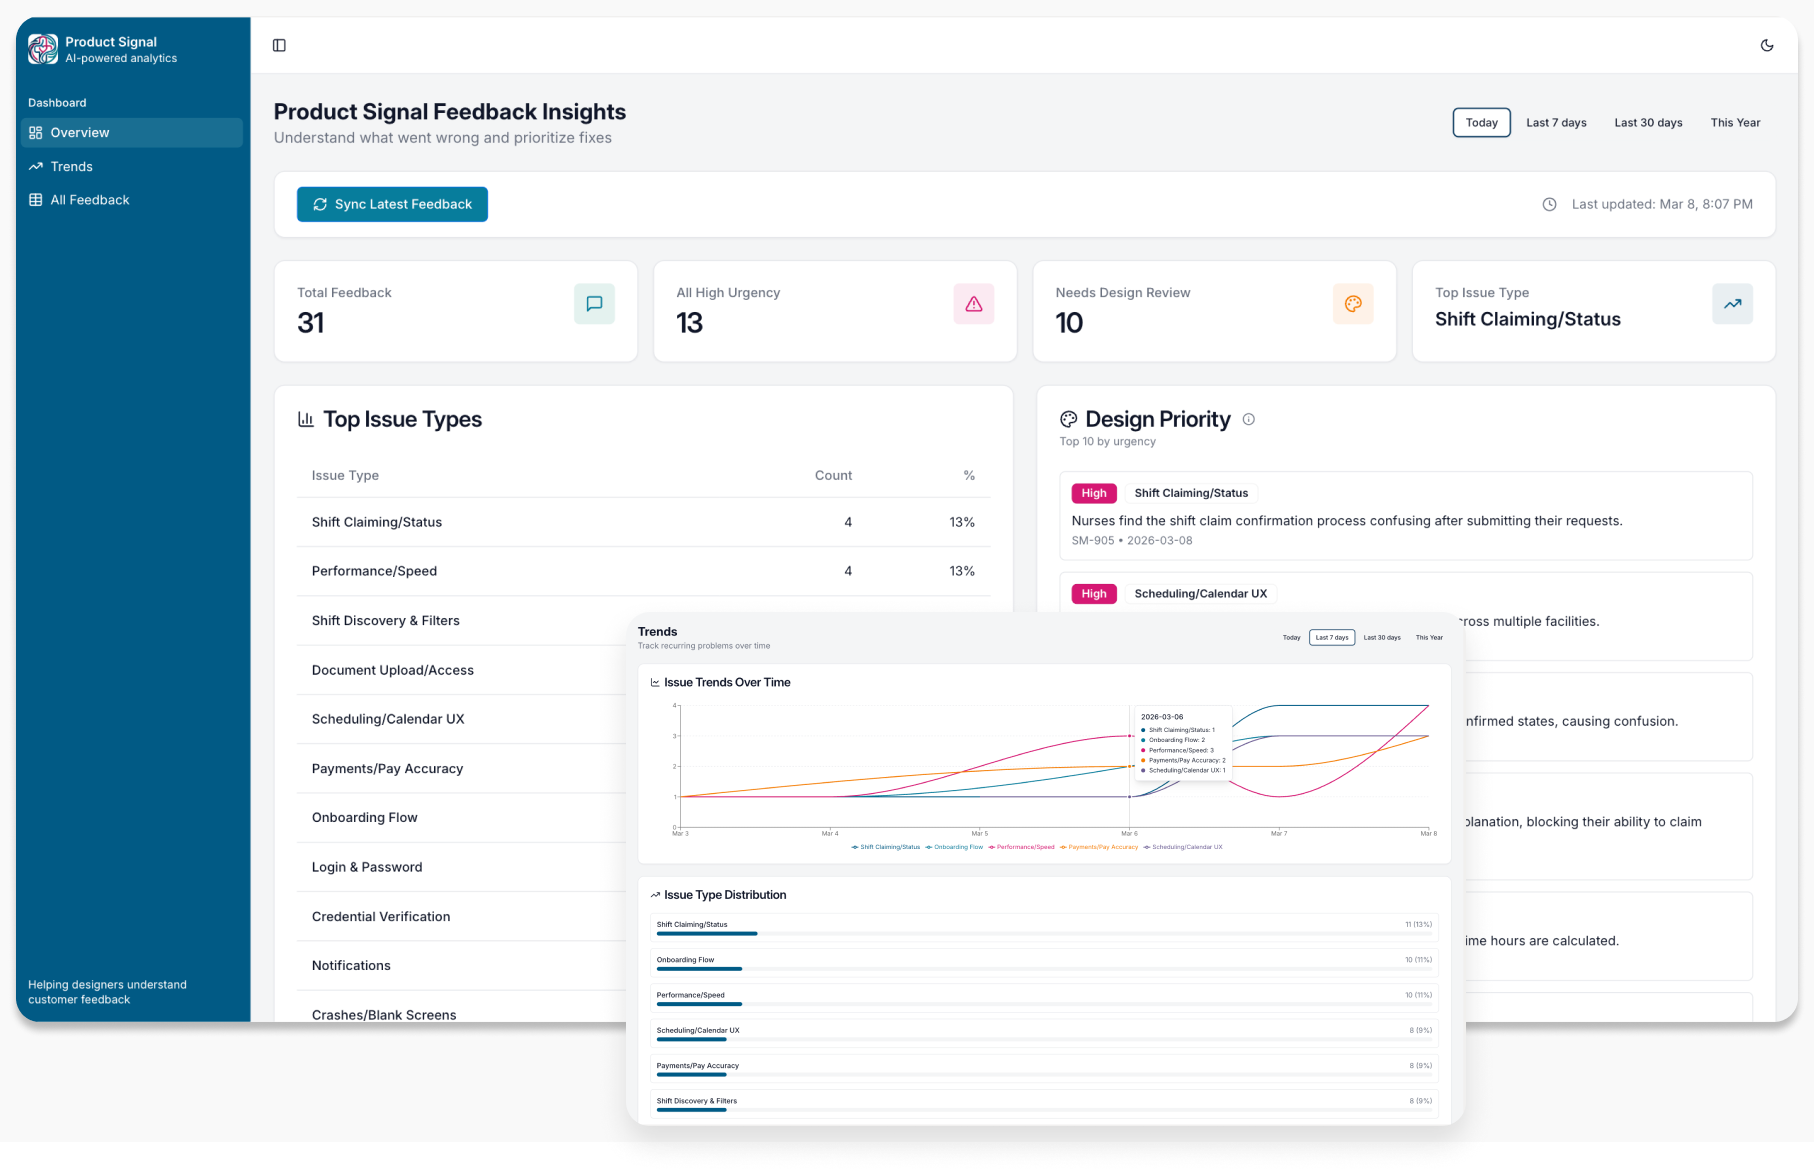Screen dimensions: 1814x1174
Task: Open the Total Feedback card
Action: pyautogui.click(x=456, y=311)
